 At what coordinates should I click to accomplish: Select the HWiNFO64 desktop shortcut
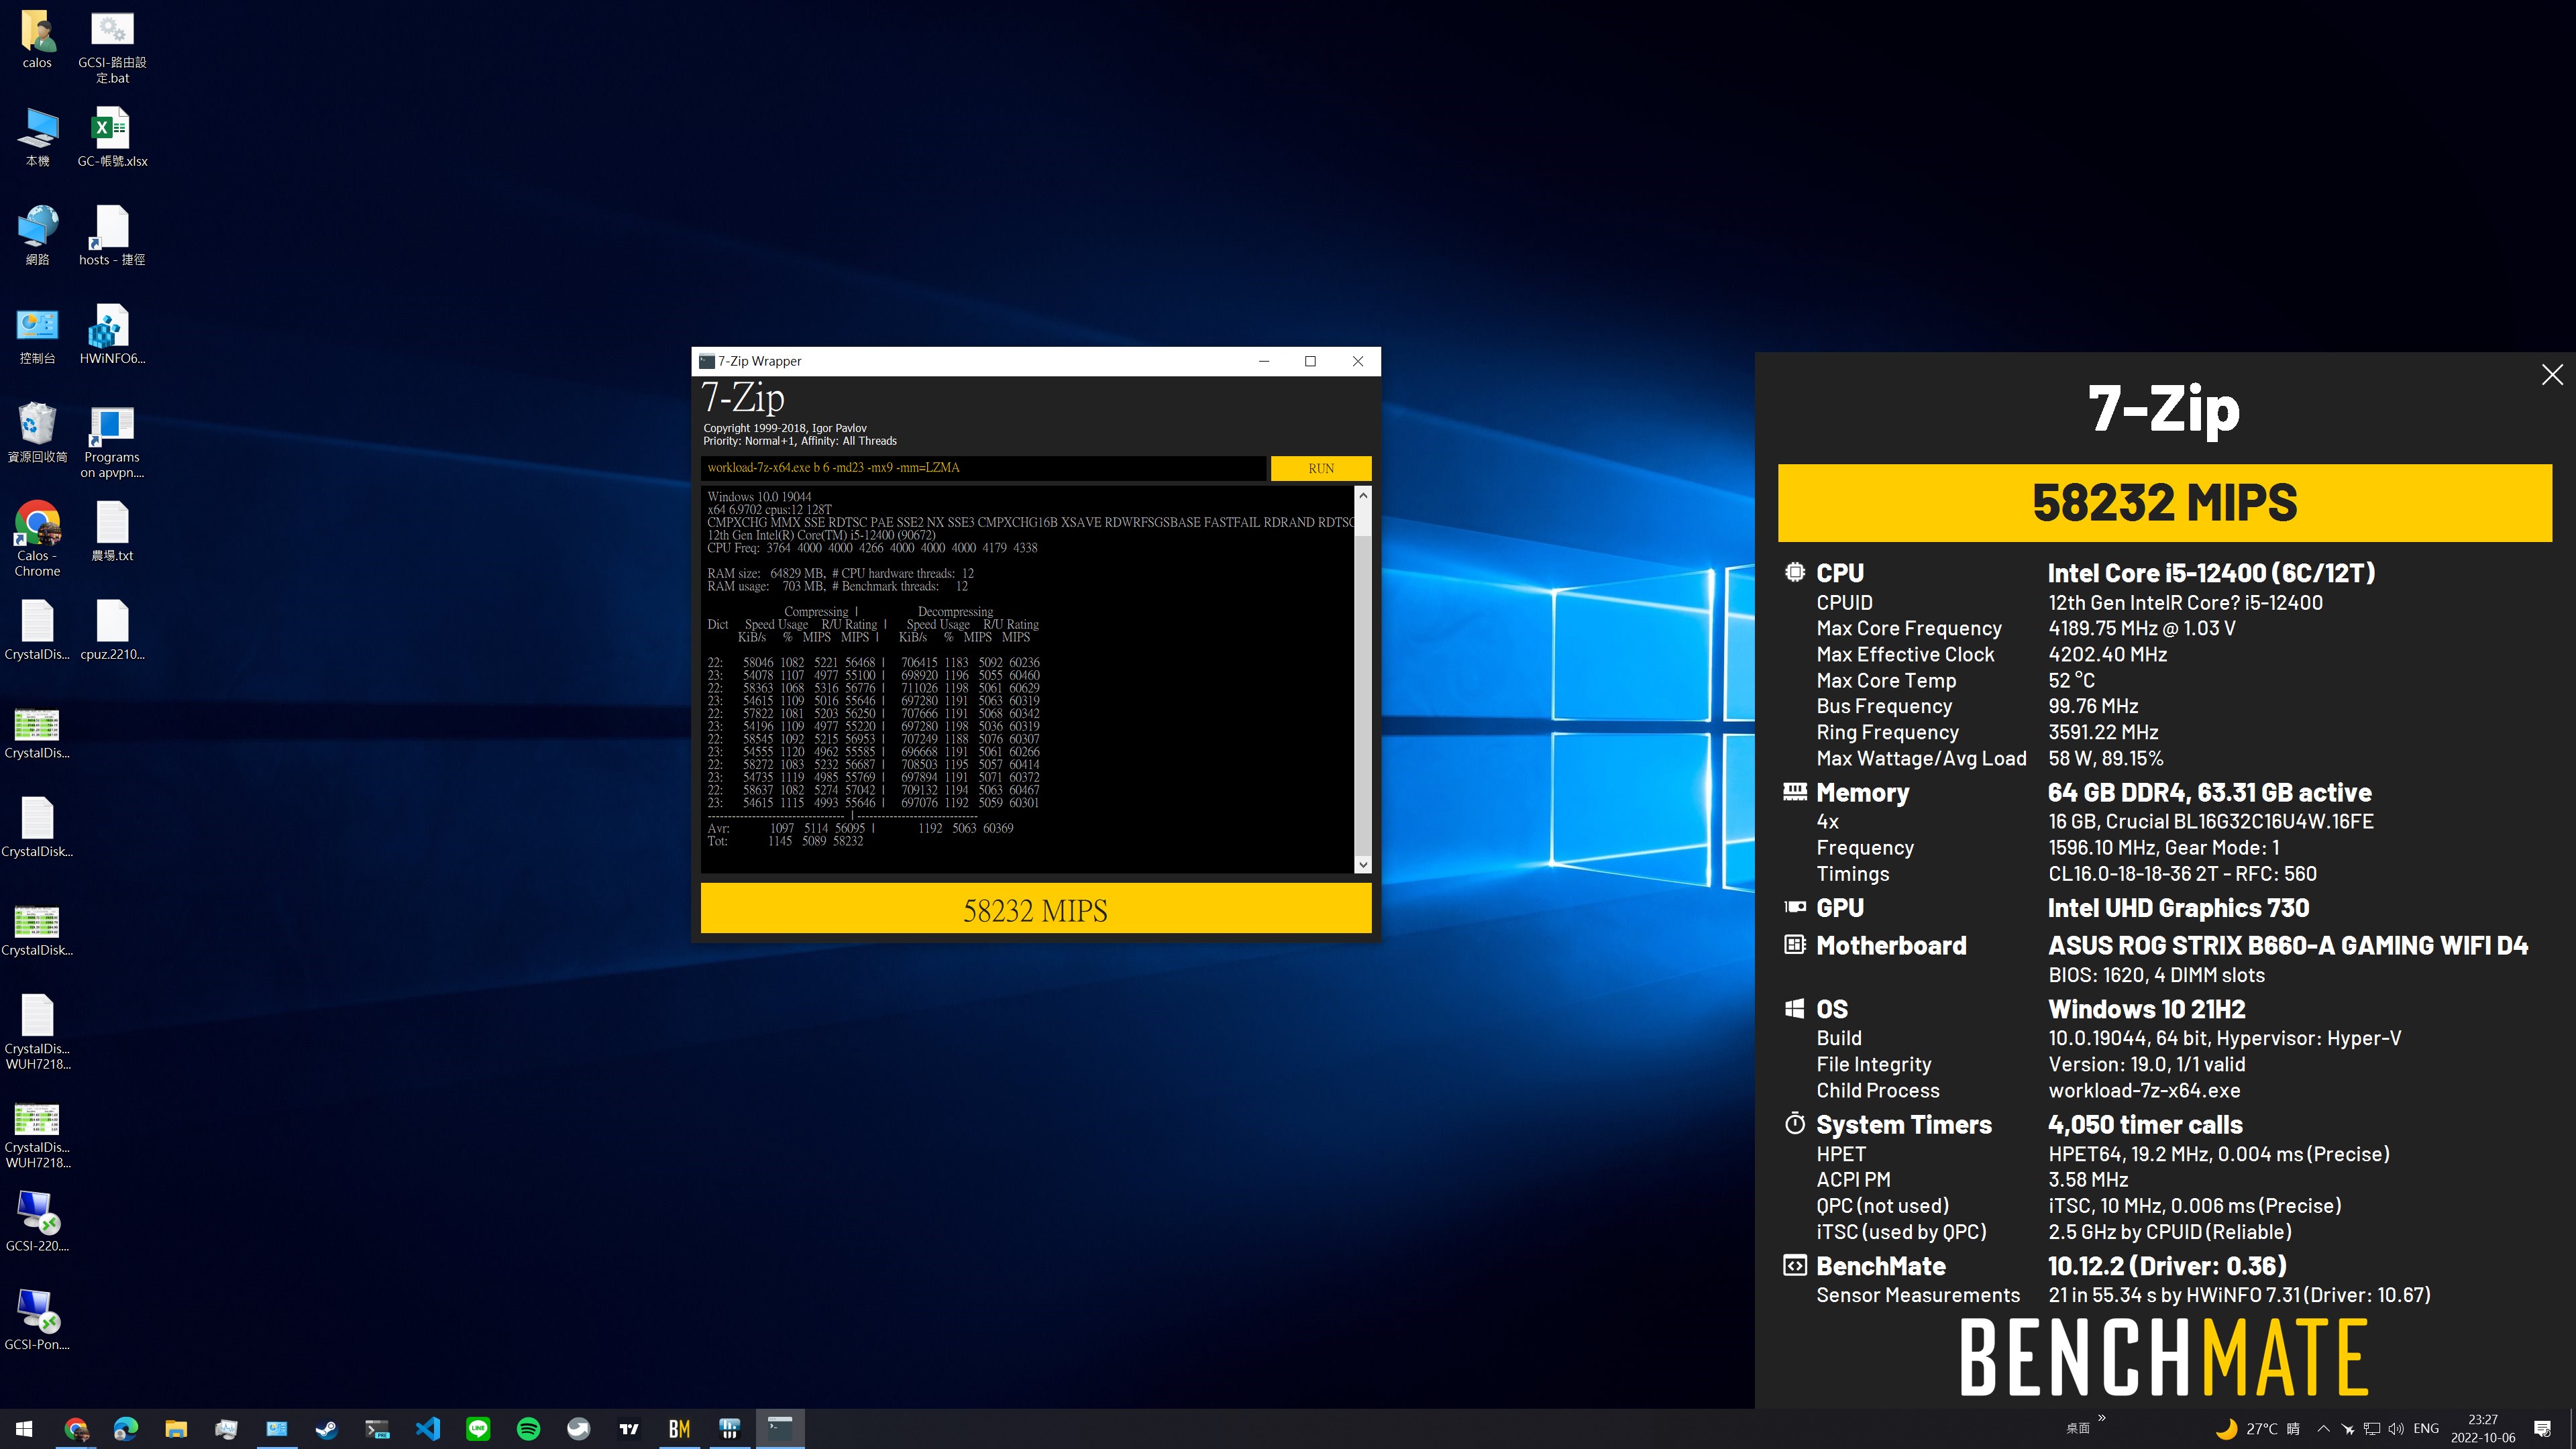pos(112,335)
